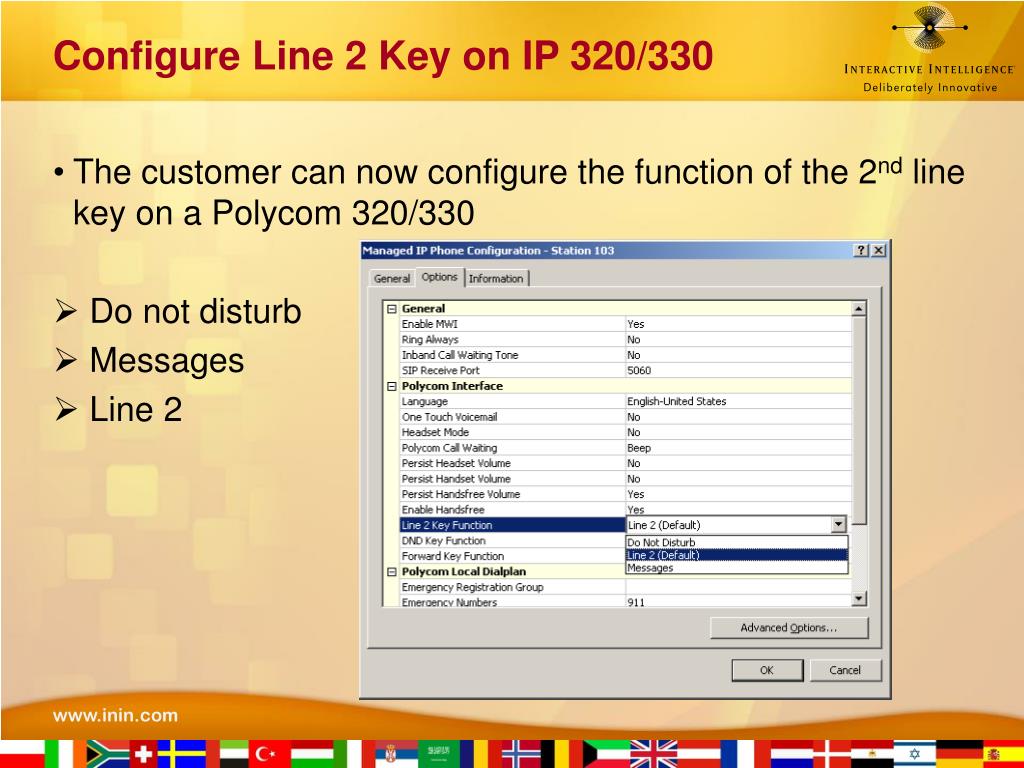Click the Beep value
The height and width of the screenshot is (768, 1024).
(x=639, y=448)
